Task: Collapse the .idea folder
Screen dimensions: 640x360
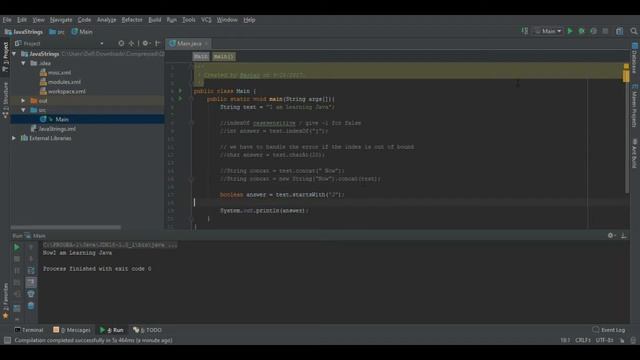Action: (23, 63)
